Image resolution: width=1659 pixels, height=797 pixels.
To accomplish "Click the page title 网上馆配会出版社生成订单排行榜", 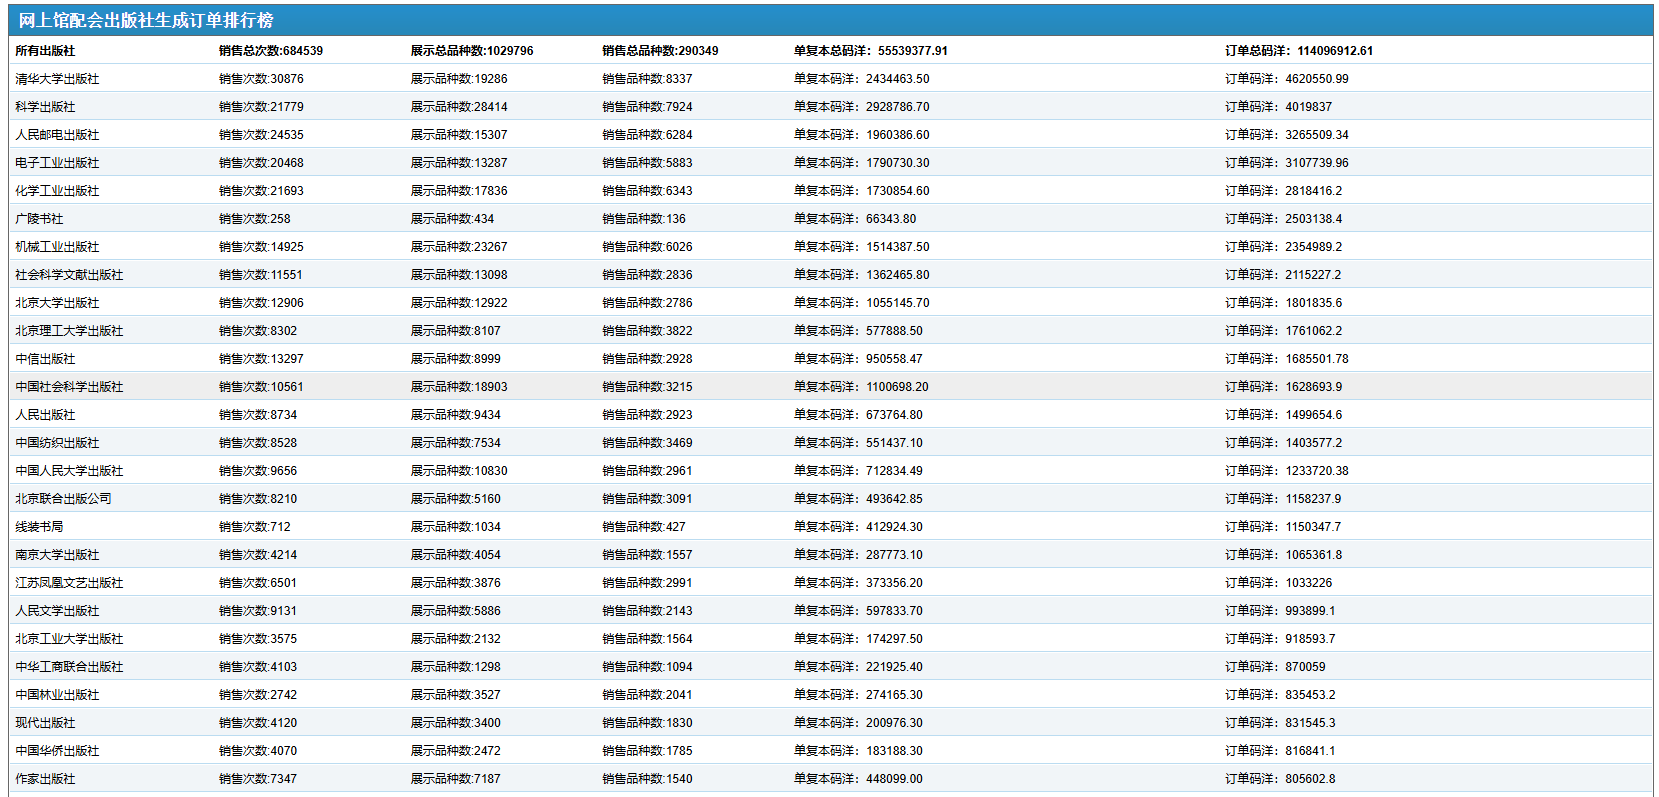I will [146, 20].
